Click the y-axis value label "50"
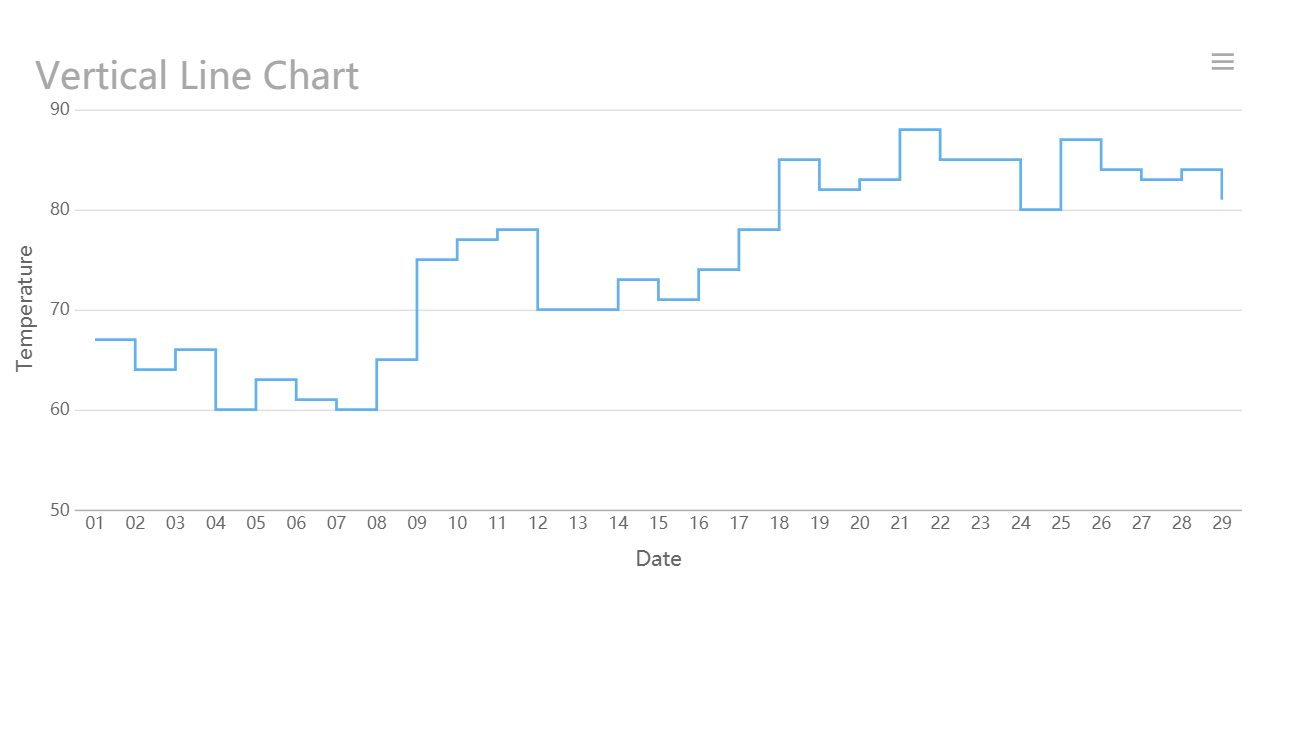This screenshot has height=745, width=1290. 60,510
